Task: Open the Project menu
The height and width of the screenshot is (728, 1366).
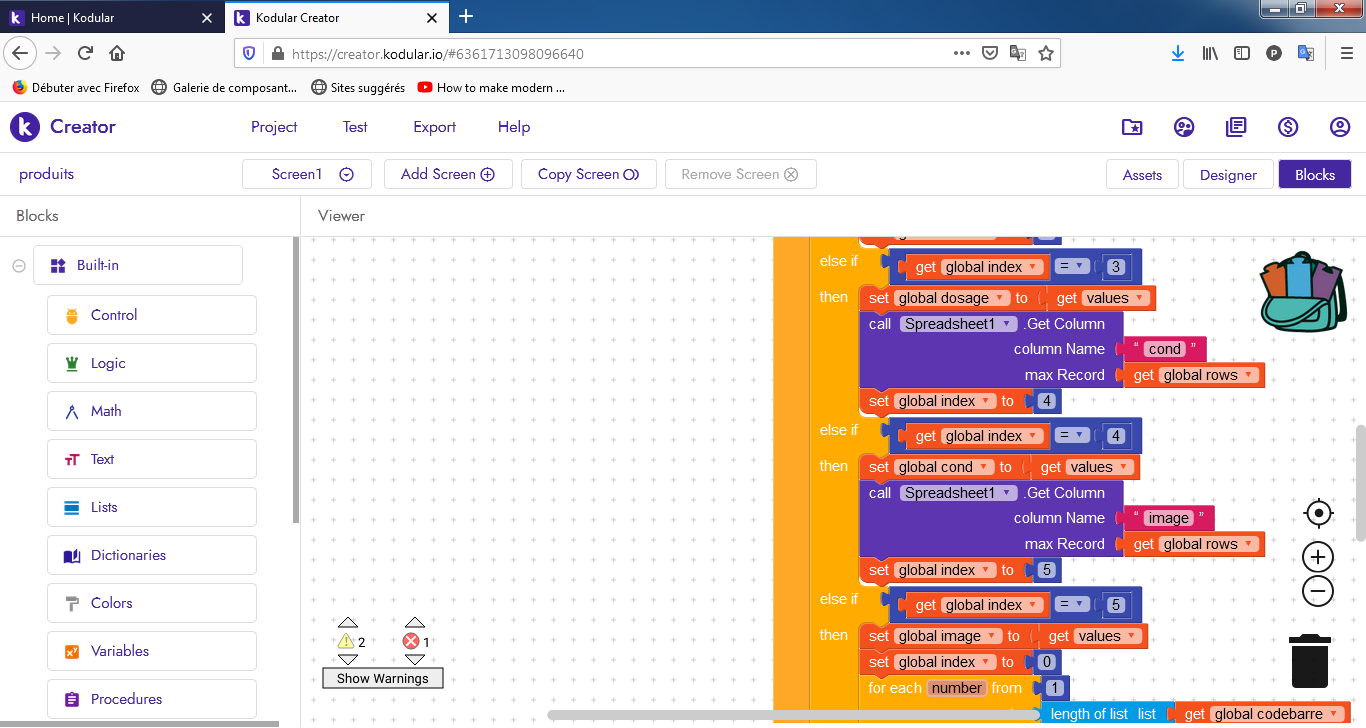Action: coord(274,127)
